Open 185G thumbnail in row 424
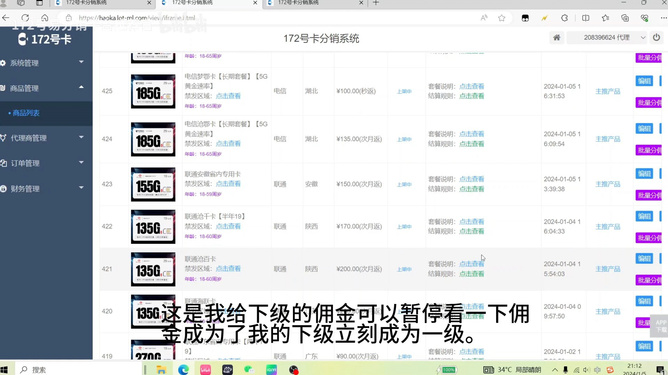 click(153, 139)
